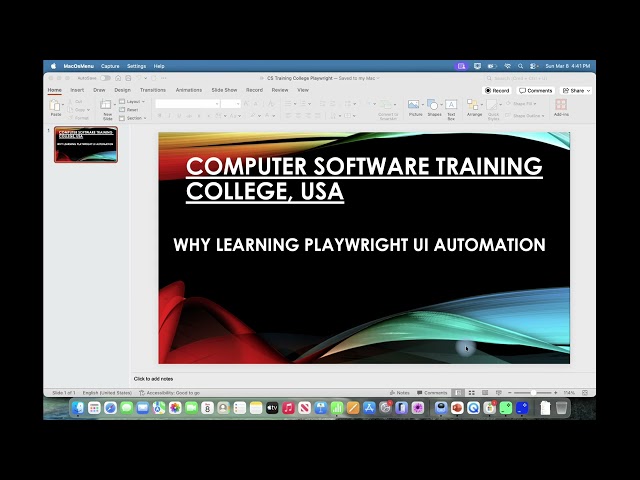Open the Shape Fill dropdown
The image size is (640, 480).
[x=521, y=104]
